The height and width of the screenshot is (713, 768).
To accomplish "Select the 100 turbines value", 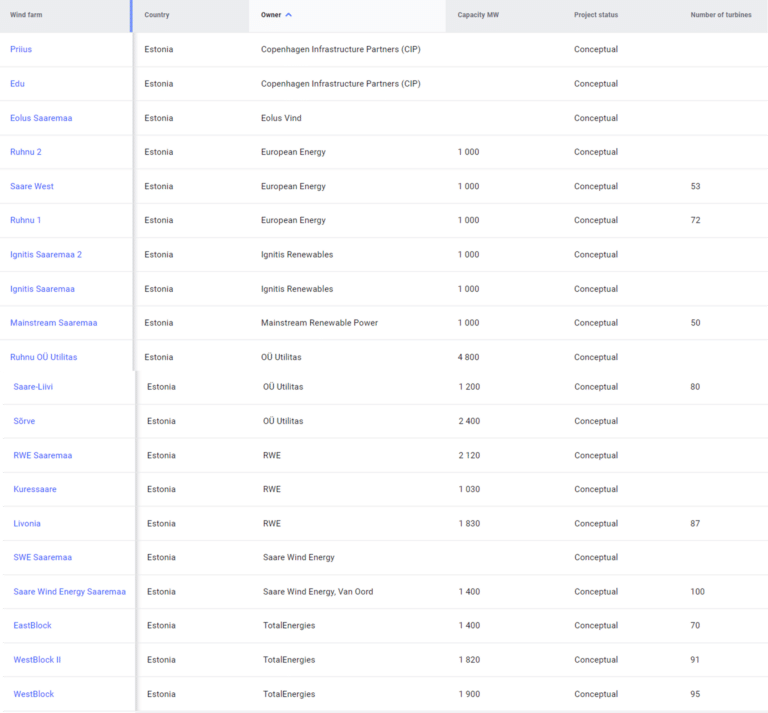I will [x=697, y=592].
